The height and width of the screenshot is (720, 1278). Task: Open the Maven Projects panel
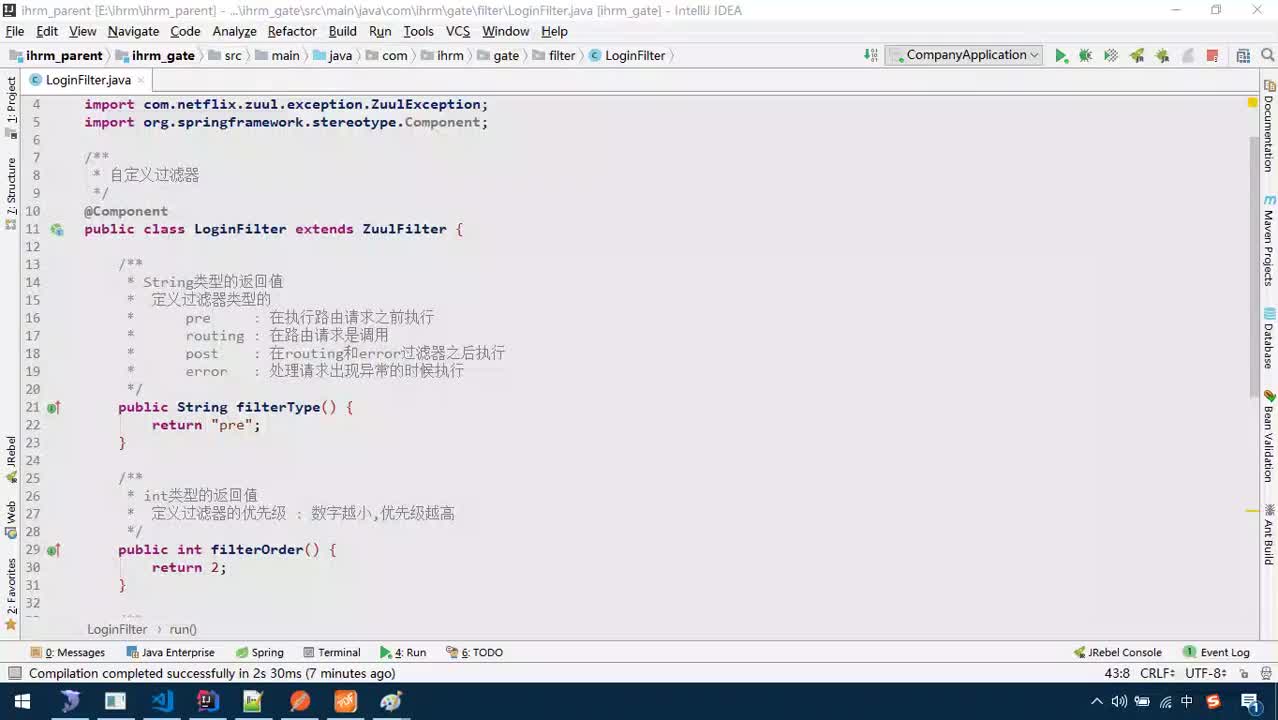[x=1269, y=241]
